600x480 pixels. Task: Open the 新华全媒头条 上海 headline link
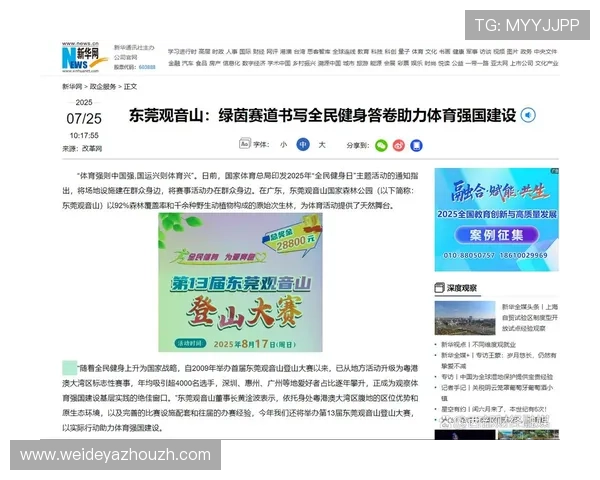(x=530, y=317)
